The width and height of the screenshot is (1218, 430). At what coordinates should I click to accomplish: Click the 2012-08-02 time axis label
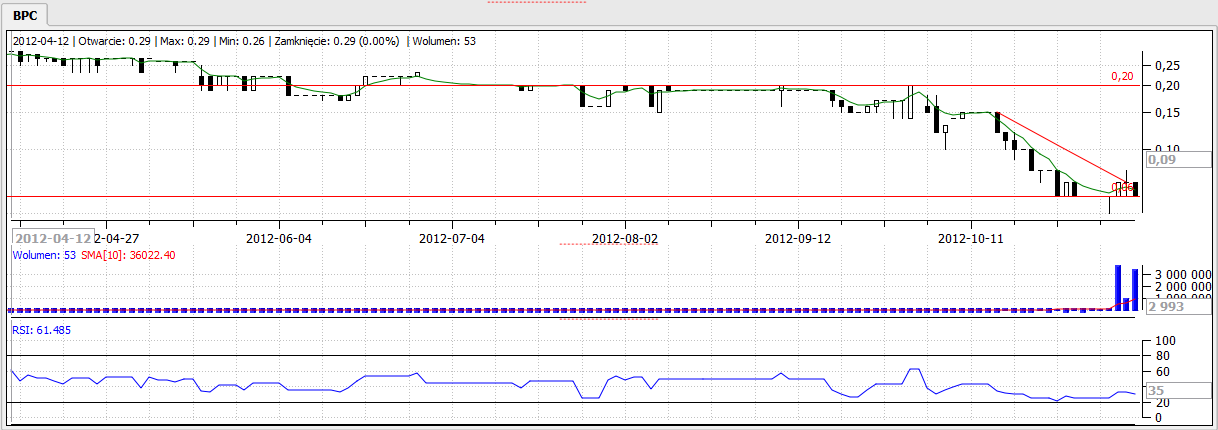625,239
